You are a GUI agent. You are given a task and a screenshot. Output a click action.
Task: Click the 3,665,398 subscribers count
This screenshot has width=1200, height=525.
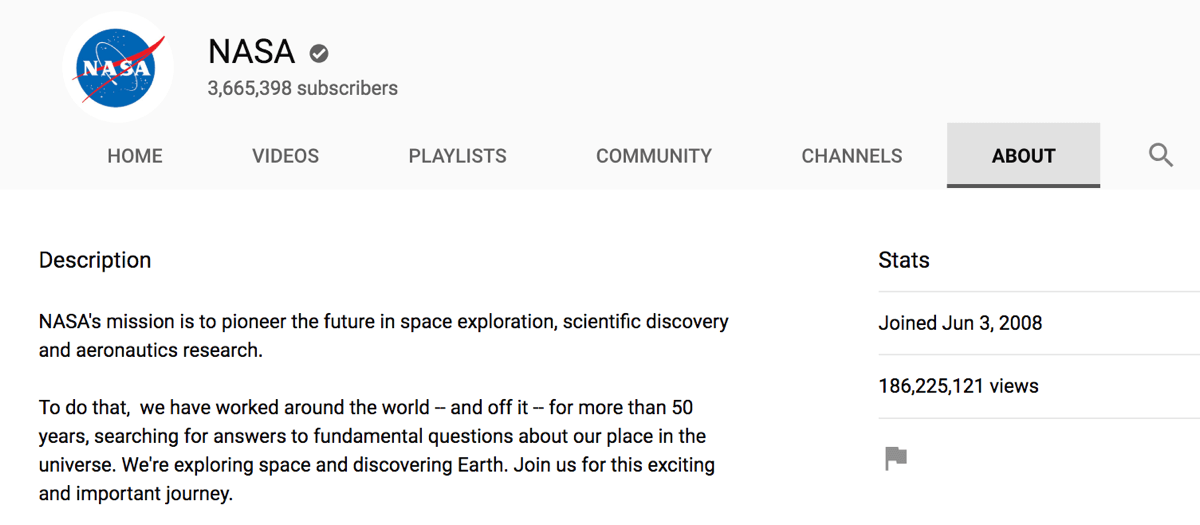pos(302,88)
